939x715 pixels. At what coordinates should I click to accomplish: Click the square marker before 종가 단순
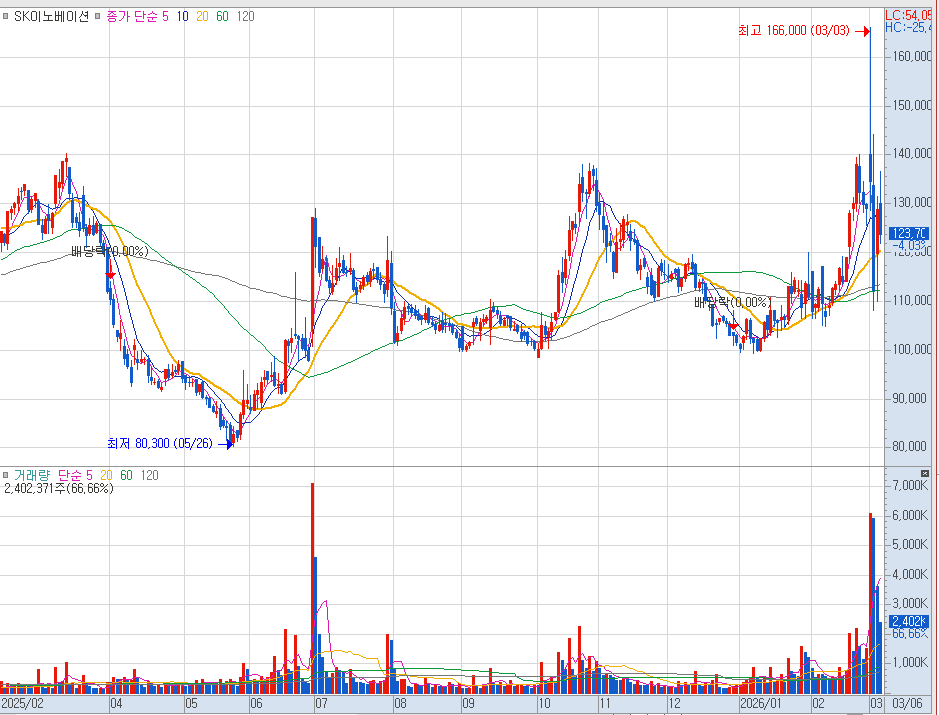pos(98,17)
